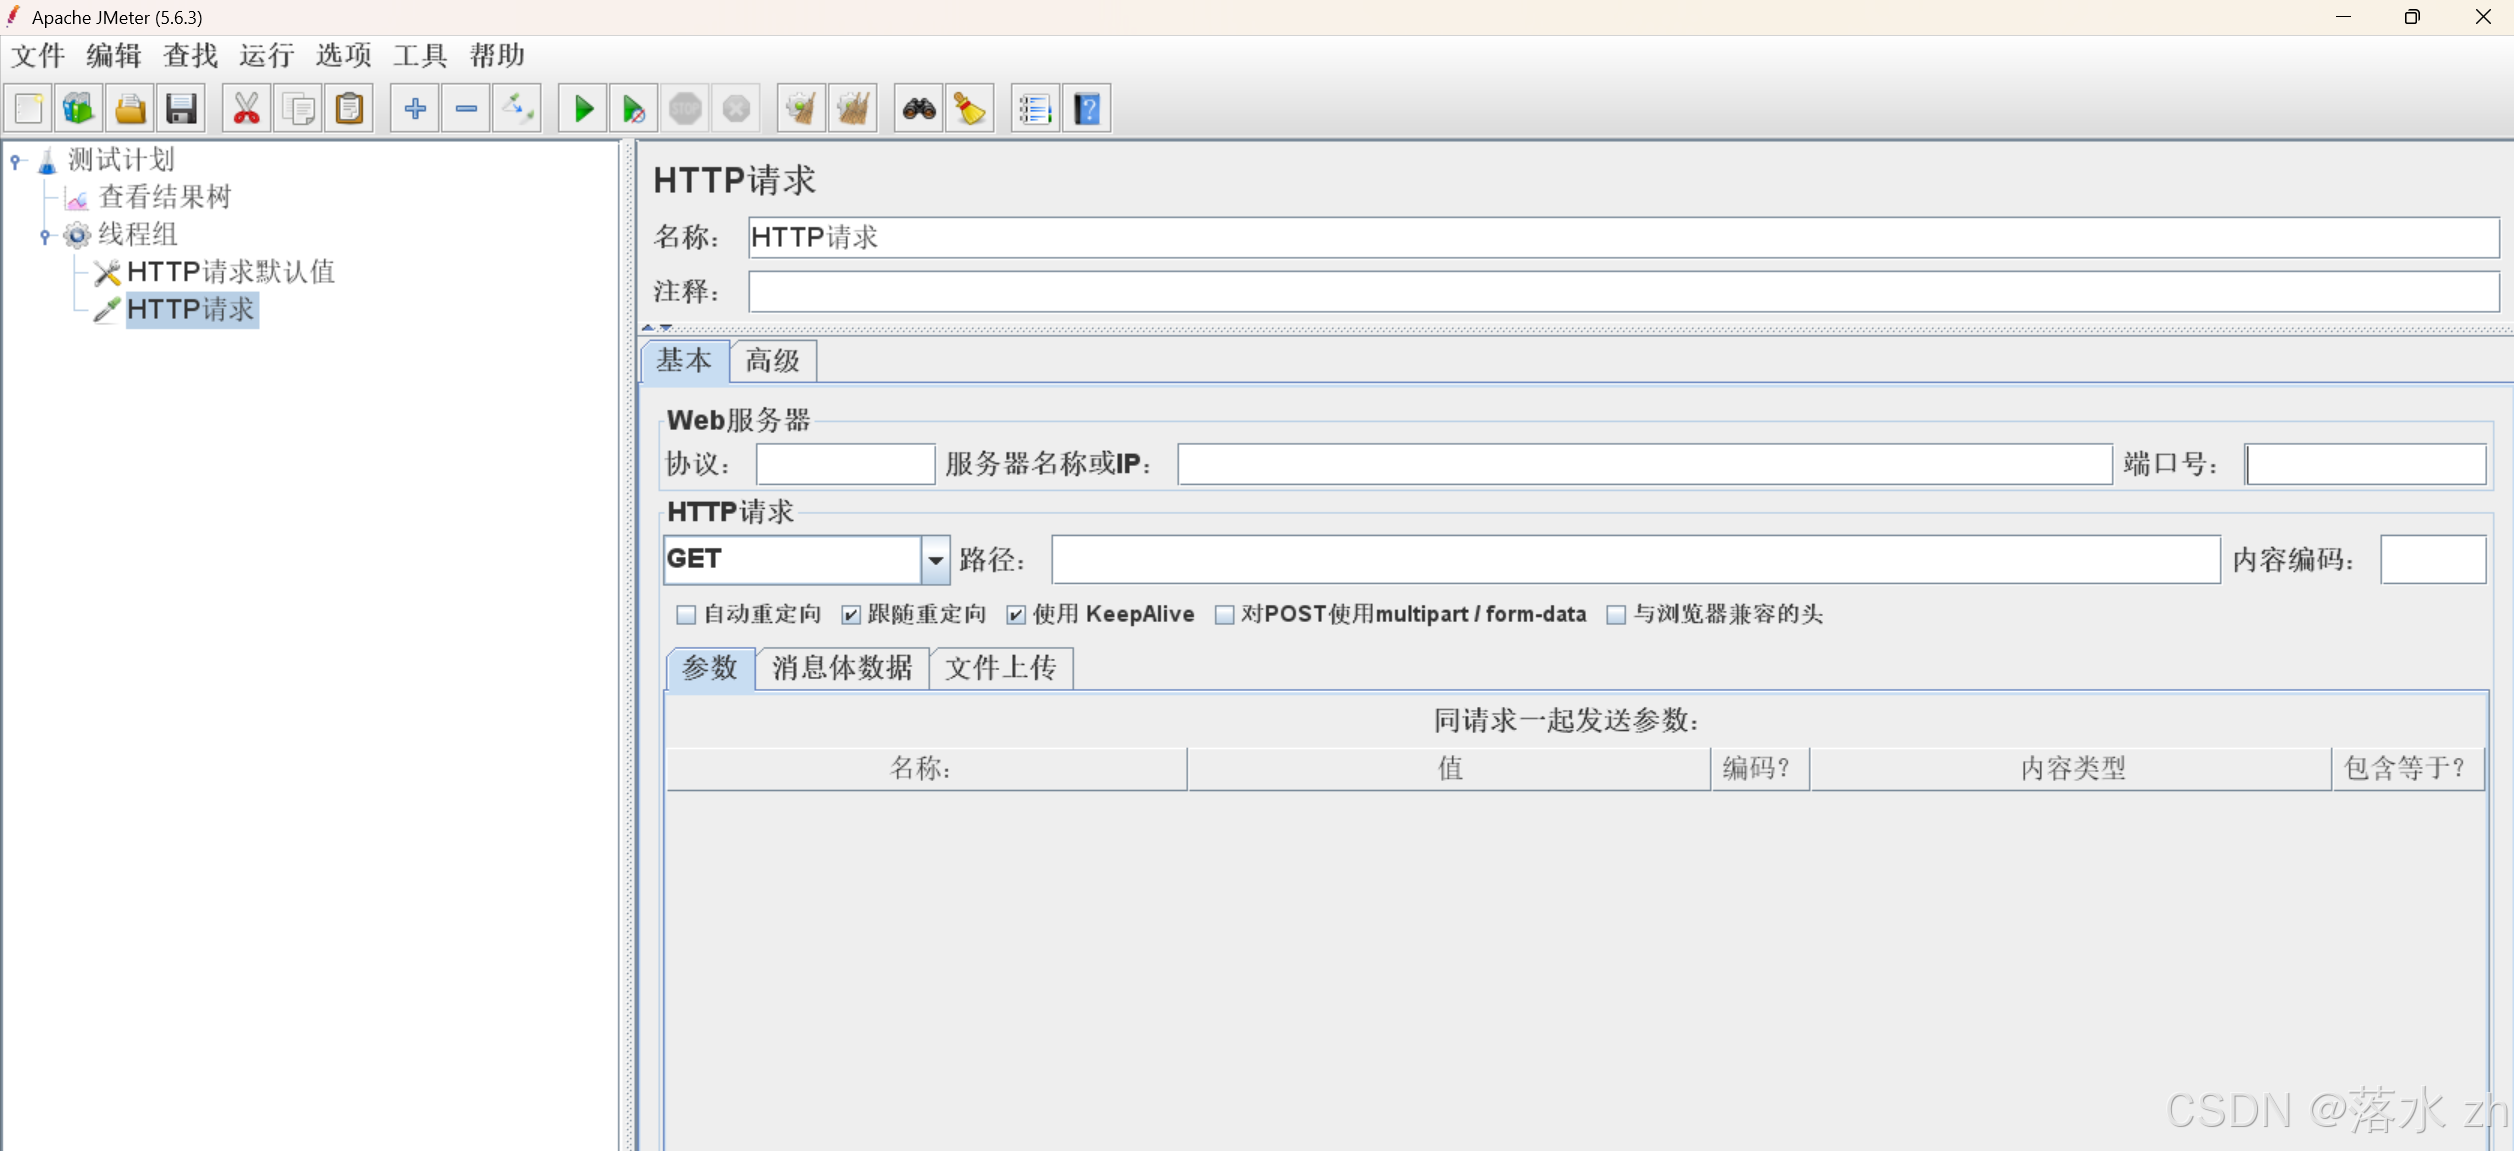
Task: Switch to the 参数 tab
Action: [x=710, y=668]
